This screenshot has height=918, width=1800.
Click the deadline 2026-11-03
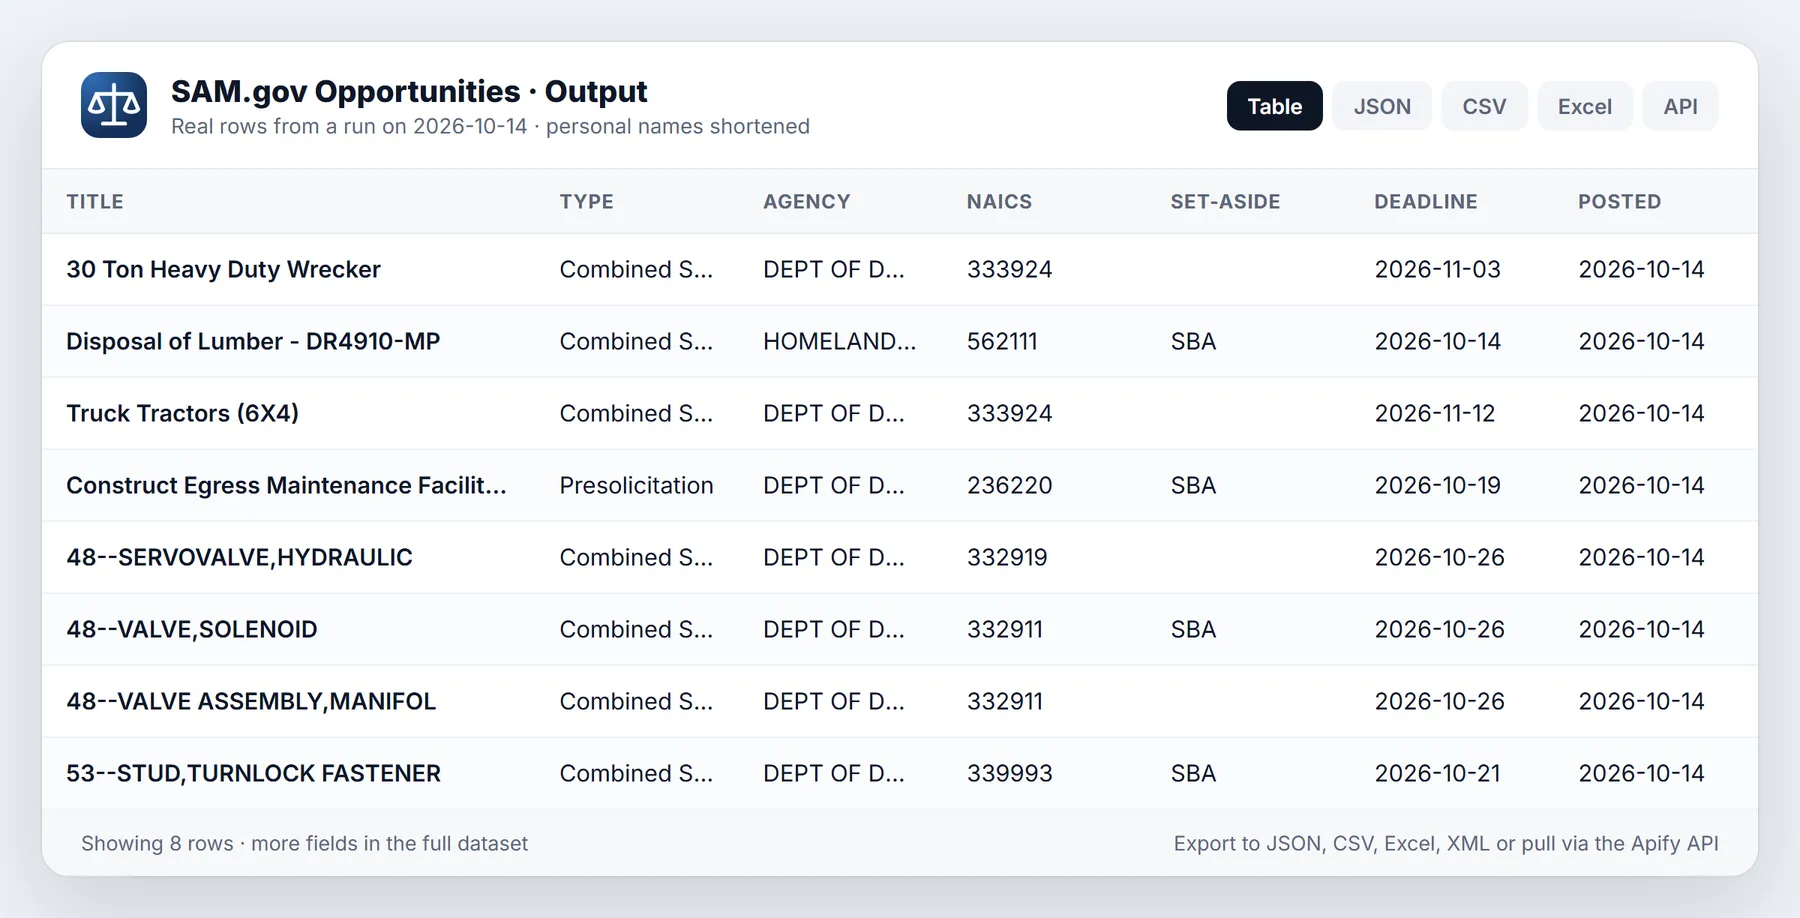[x=1437, y=269]
